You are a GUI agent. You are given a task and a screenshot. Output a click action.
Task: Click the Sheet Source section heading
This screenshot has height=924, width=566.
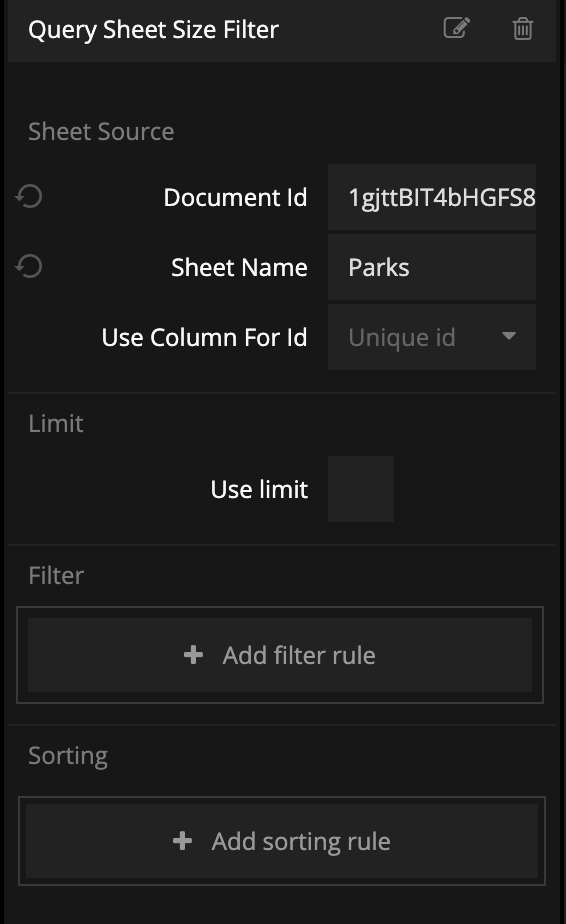pyautogui.click(x=101, y=131)
